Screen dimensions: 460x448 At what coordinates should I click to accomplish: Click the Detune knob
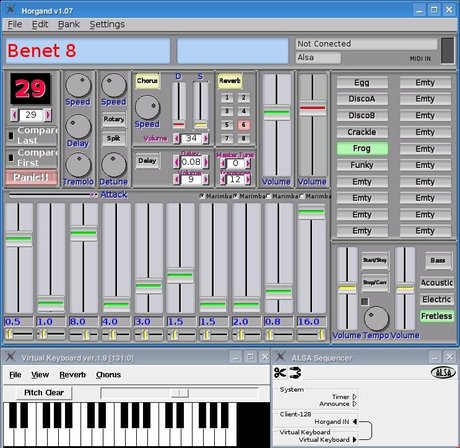(114, 165)
